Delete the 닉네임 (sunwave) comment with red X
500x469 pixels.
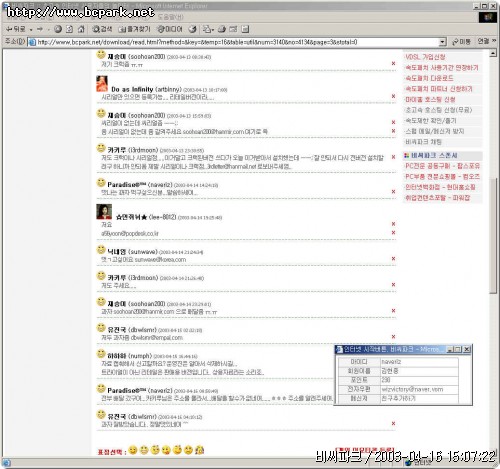pos(393,259)
